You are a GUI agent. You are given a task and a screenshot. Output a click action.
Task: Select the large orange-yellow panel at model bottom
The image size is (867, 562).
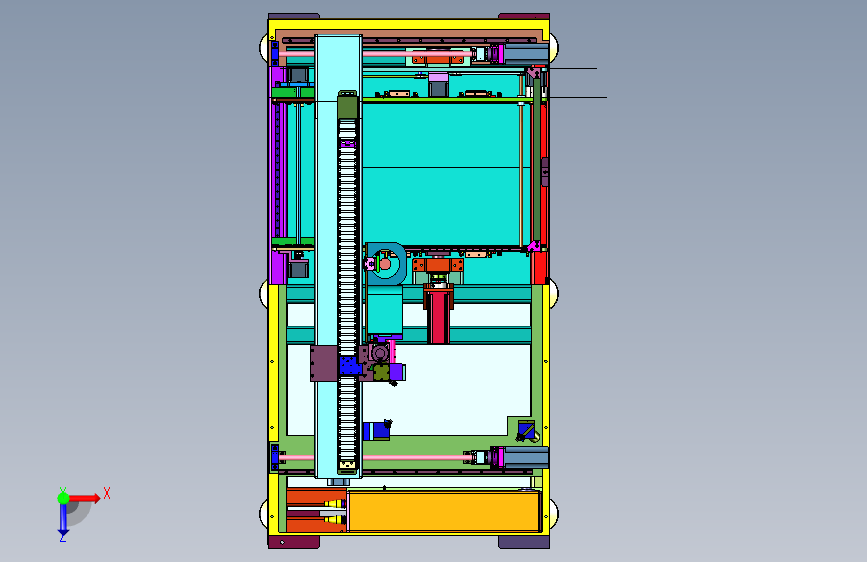point(443,512)
